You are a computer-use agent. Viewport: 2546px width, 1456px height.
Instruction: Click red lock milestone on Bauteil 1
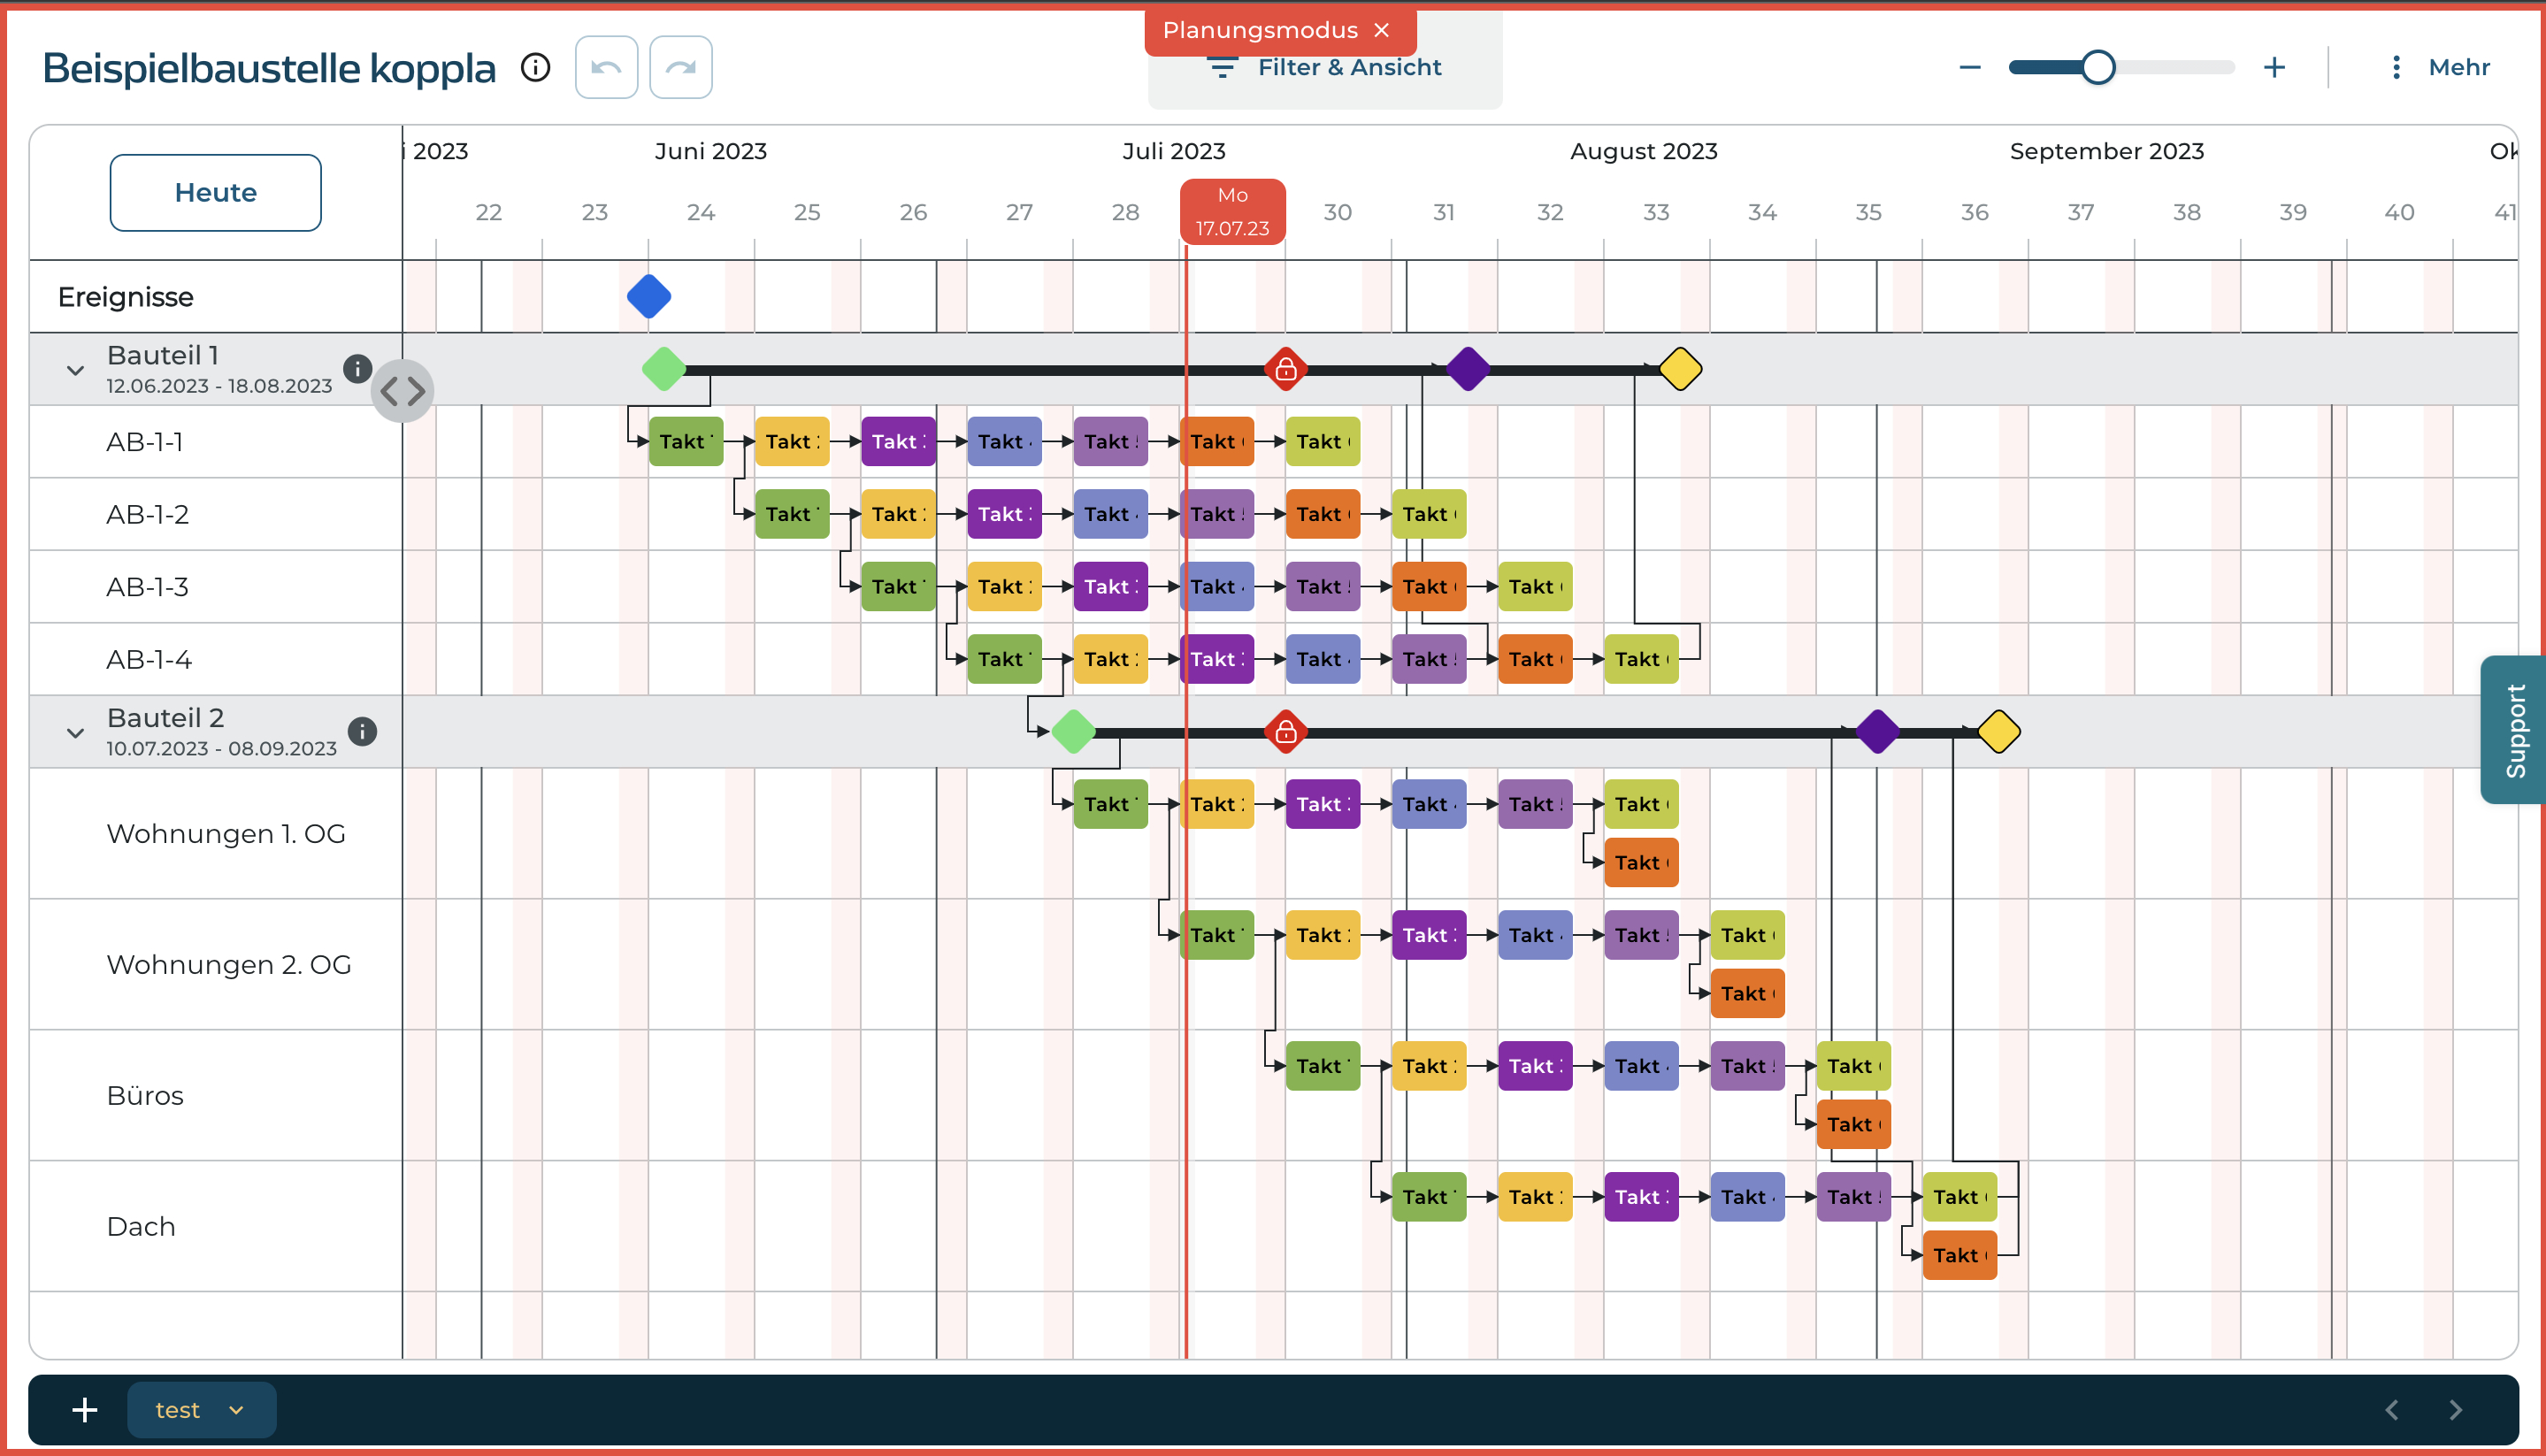(1286, 369)
